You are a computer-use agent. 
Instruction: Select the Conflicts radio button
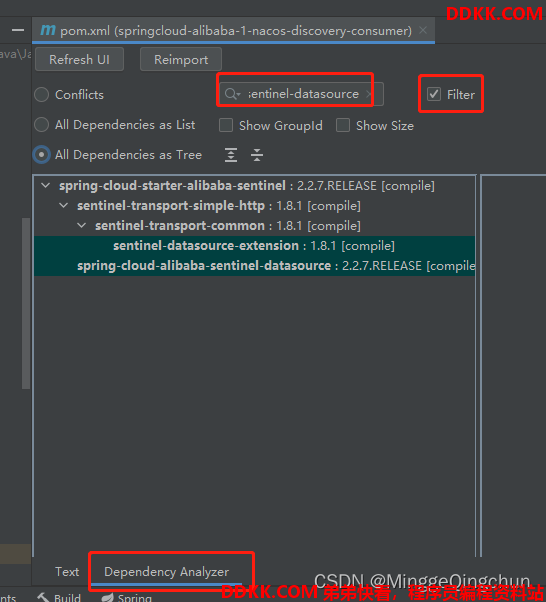coord(41,94)
